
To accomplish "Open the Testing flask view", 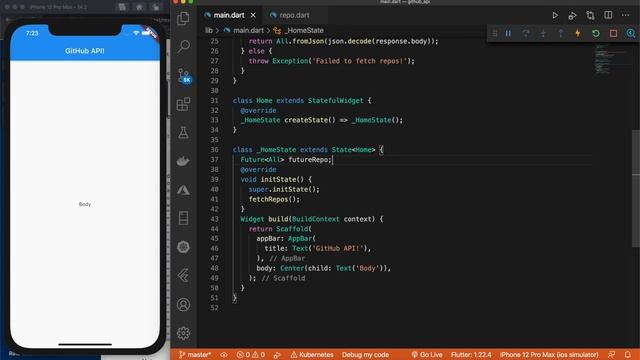I will 183,132.
